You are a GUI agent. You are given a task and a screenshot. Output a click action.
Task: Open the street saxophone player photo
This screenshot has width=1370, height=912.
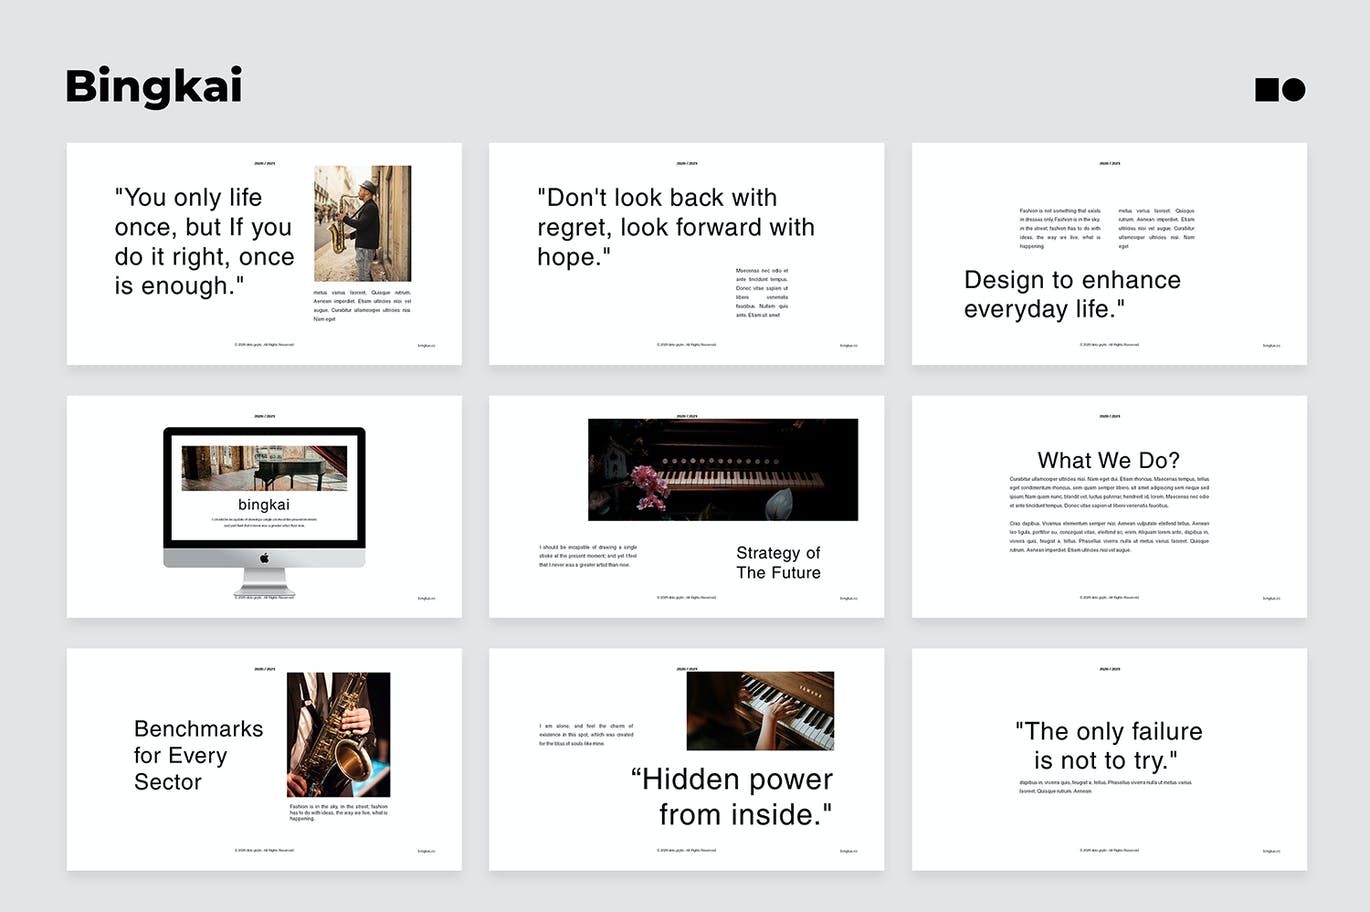pyautogui.click(x=362, y=223)
